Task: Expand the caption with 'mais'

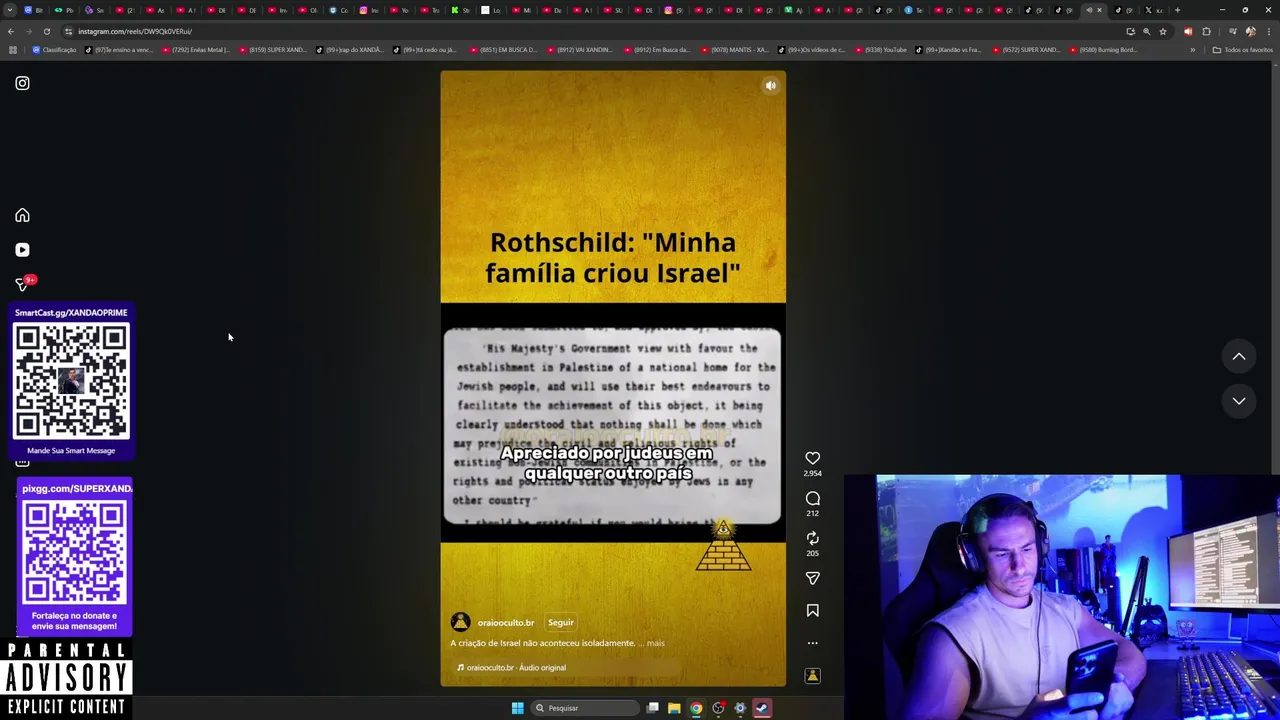Action: (655, 643)
